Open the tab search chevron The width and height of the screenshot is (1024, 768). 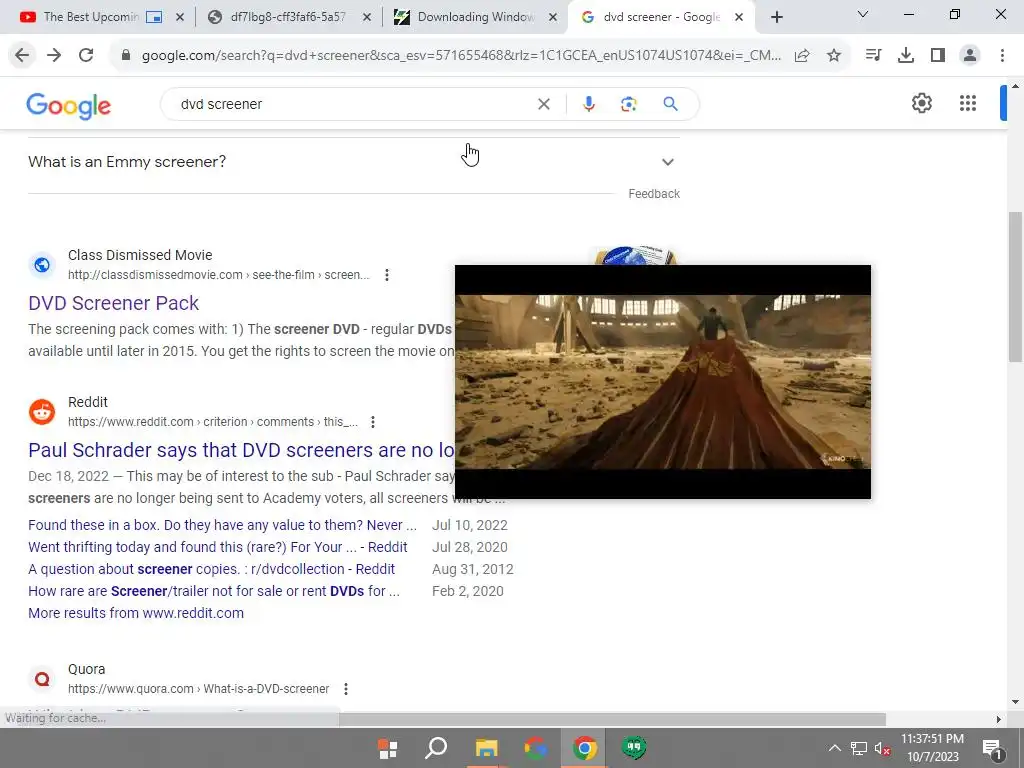(x=863, y=14)
